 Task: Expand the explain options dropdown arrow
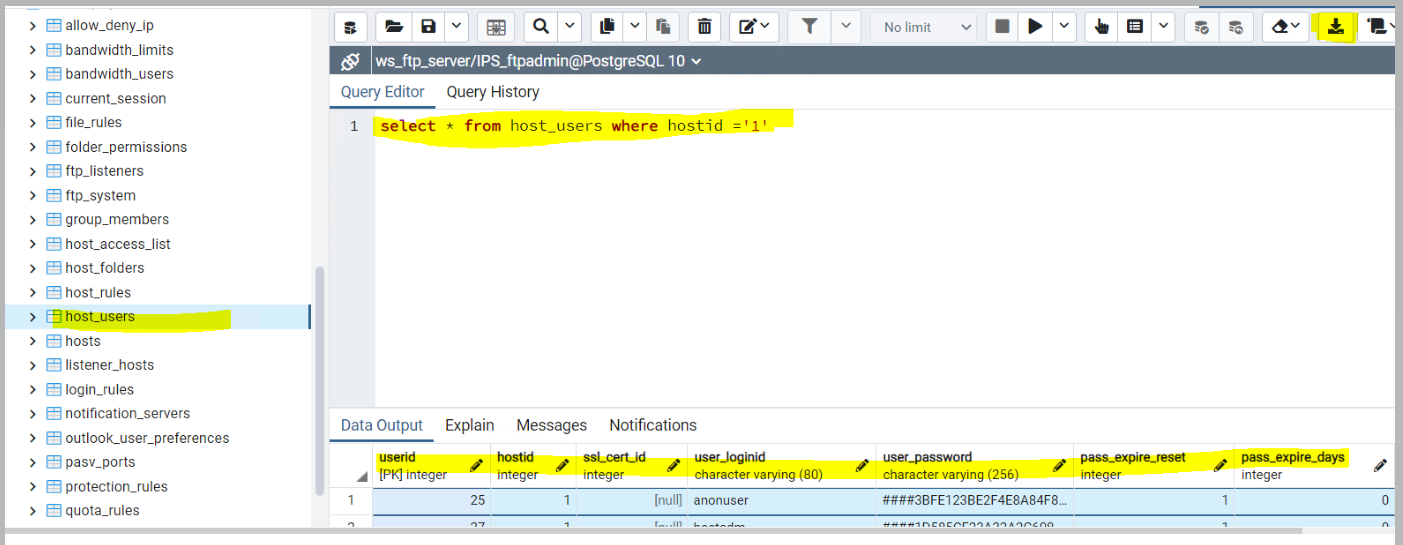click(x=1163, y=27)
